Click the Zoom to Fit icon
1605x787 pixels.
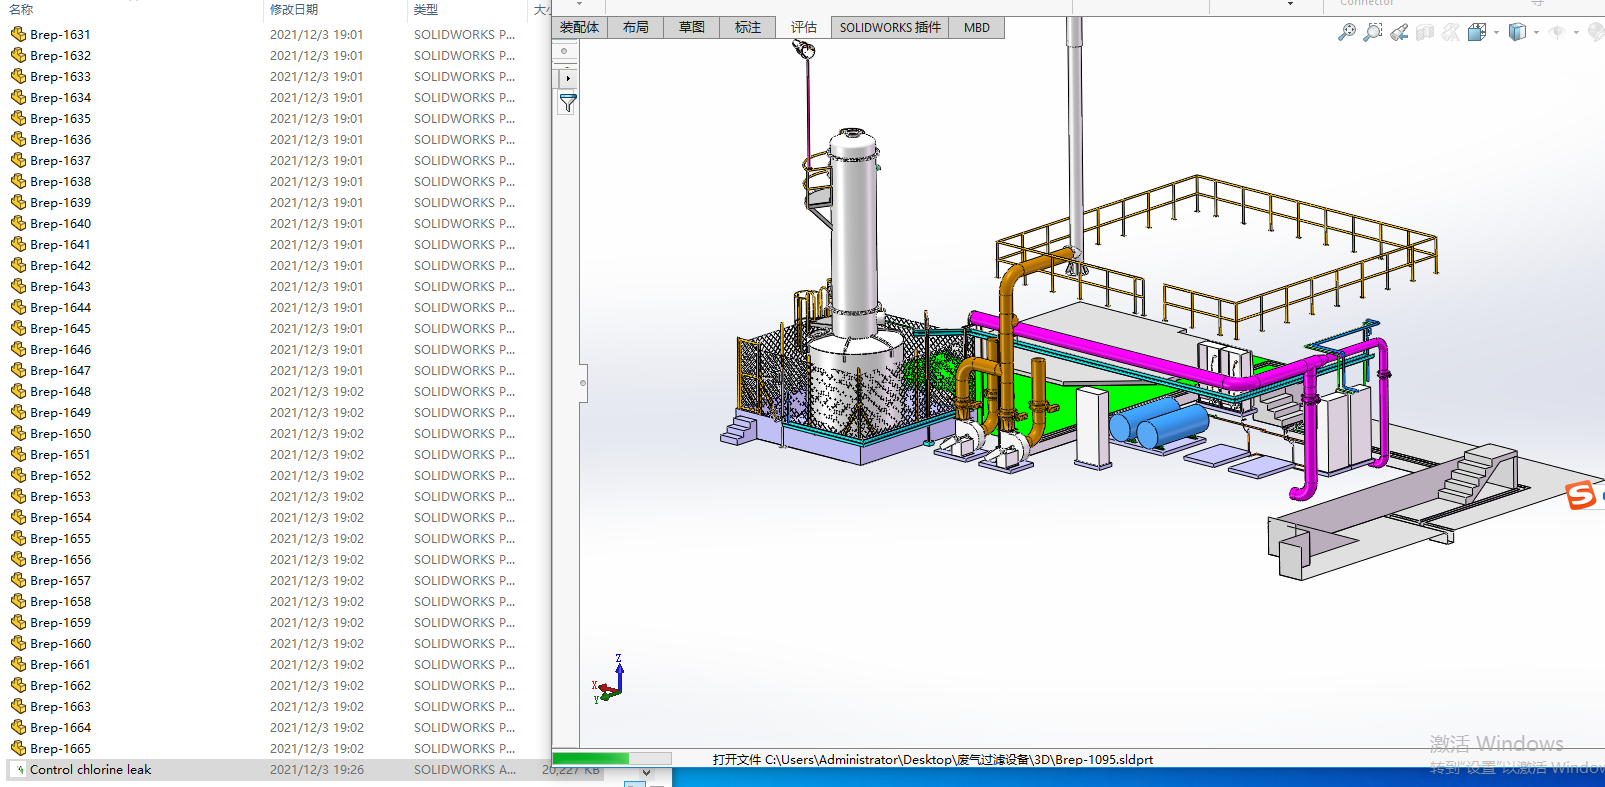click(x=1347, y=32)
